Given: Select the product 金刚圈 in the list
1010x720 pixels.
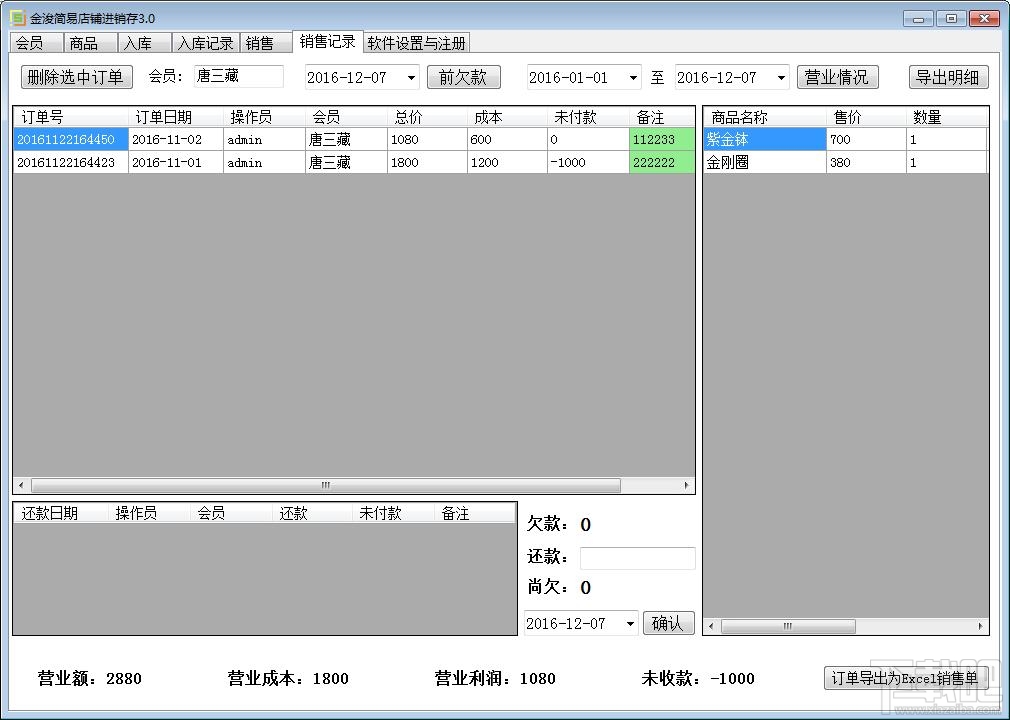Looking at the screenshot, I should 760,162.
